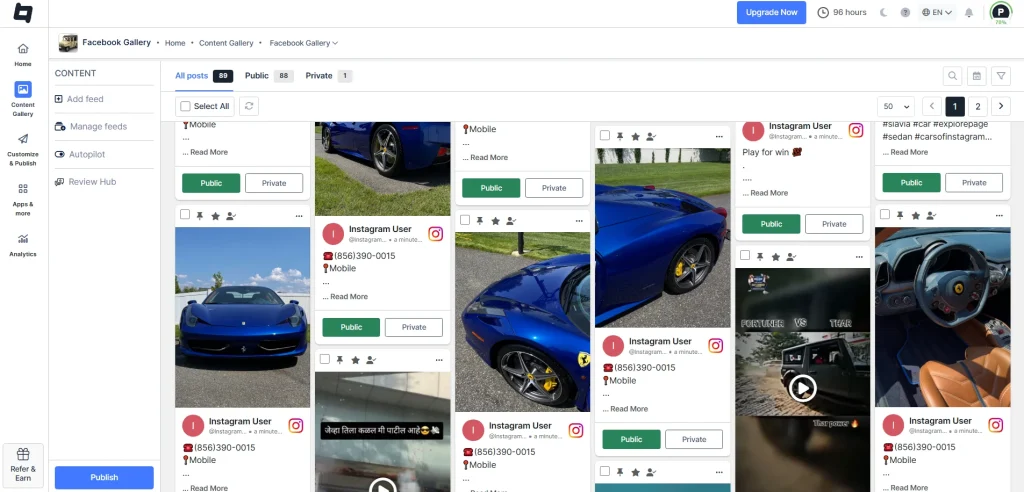Play the Fortuner vs Thar video

[x=803, y=389]
